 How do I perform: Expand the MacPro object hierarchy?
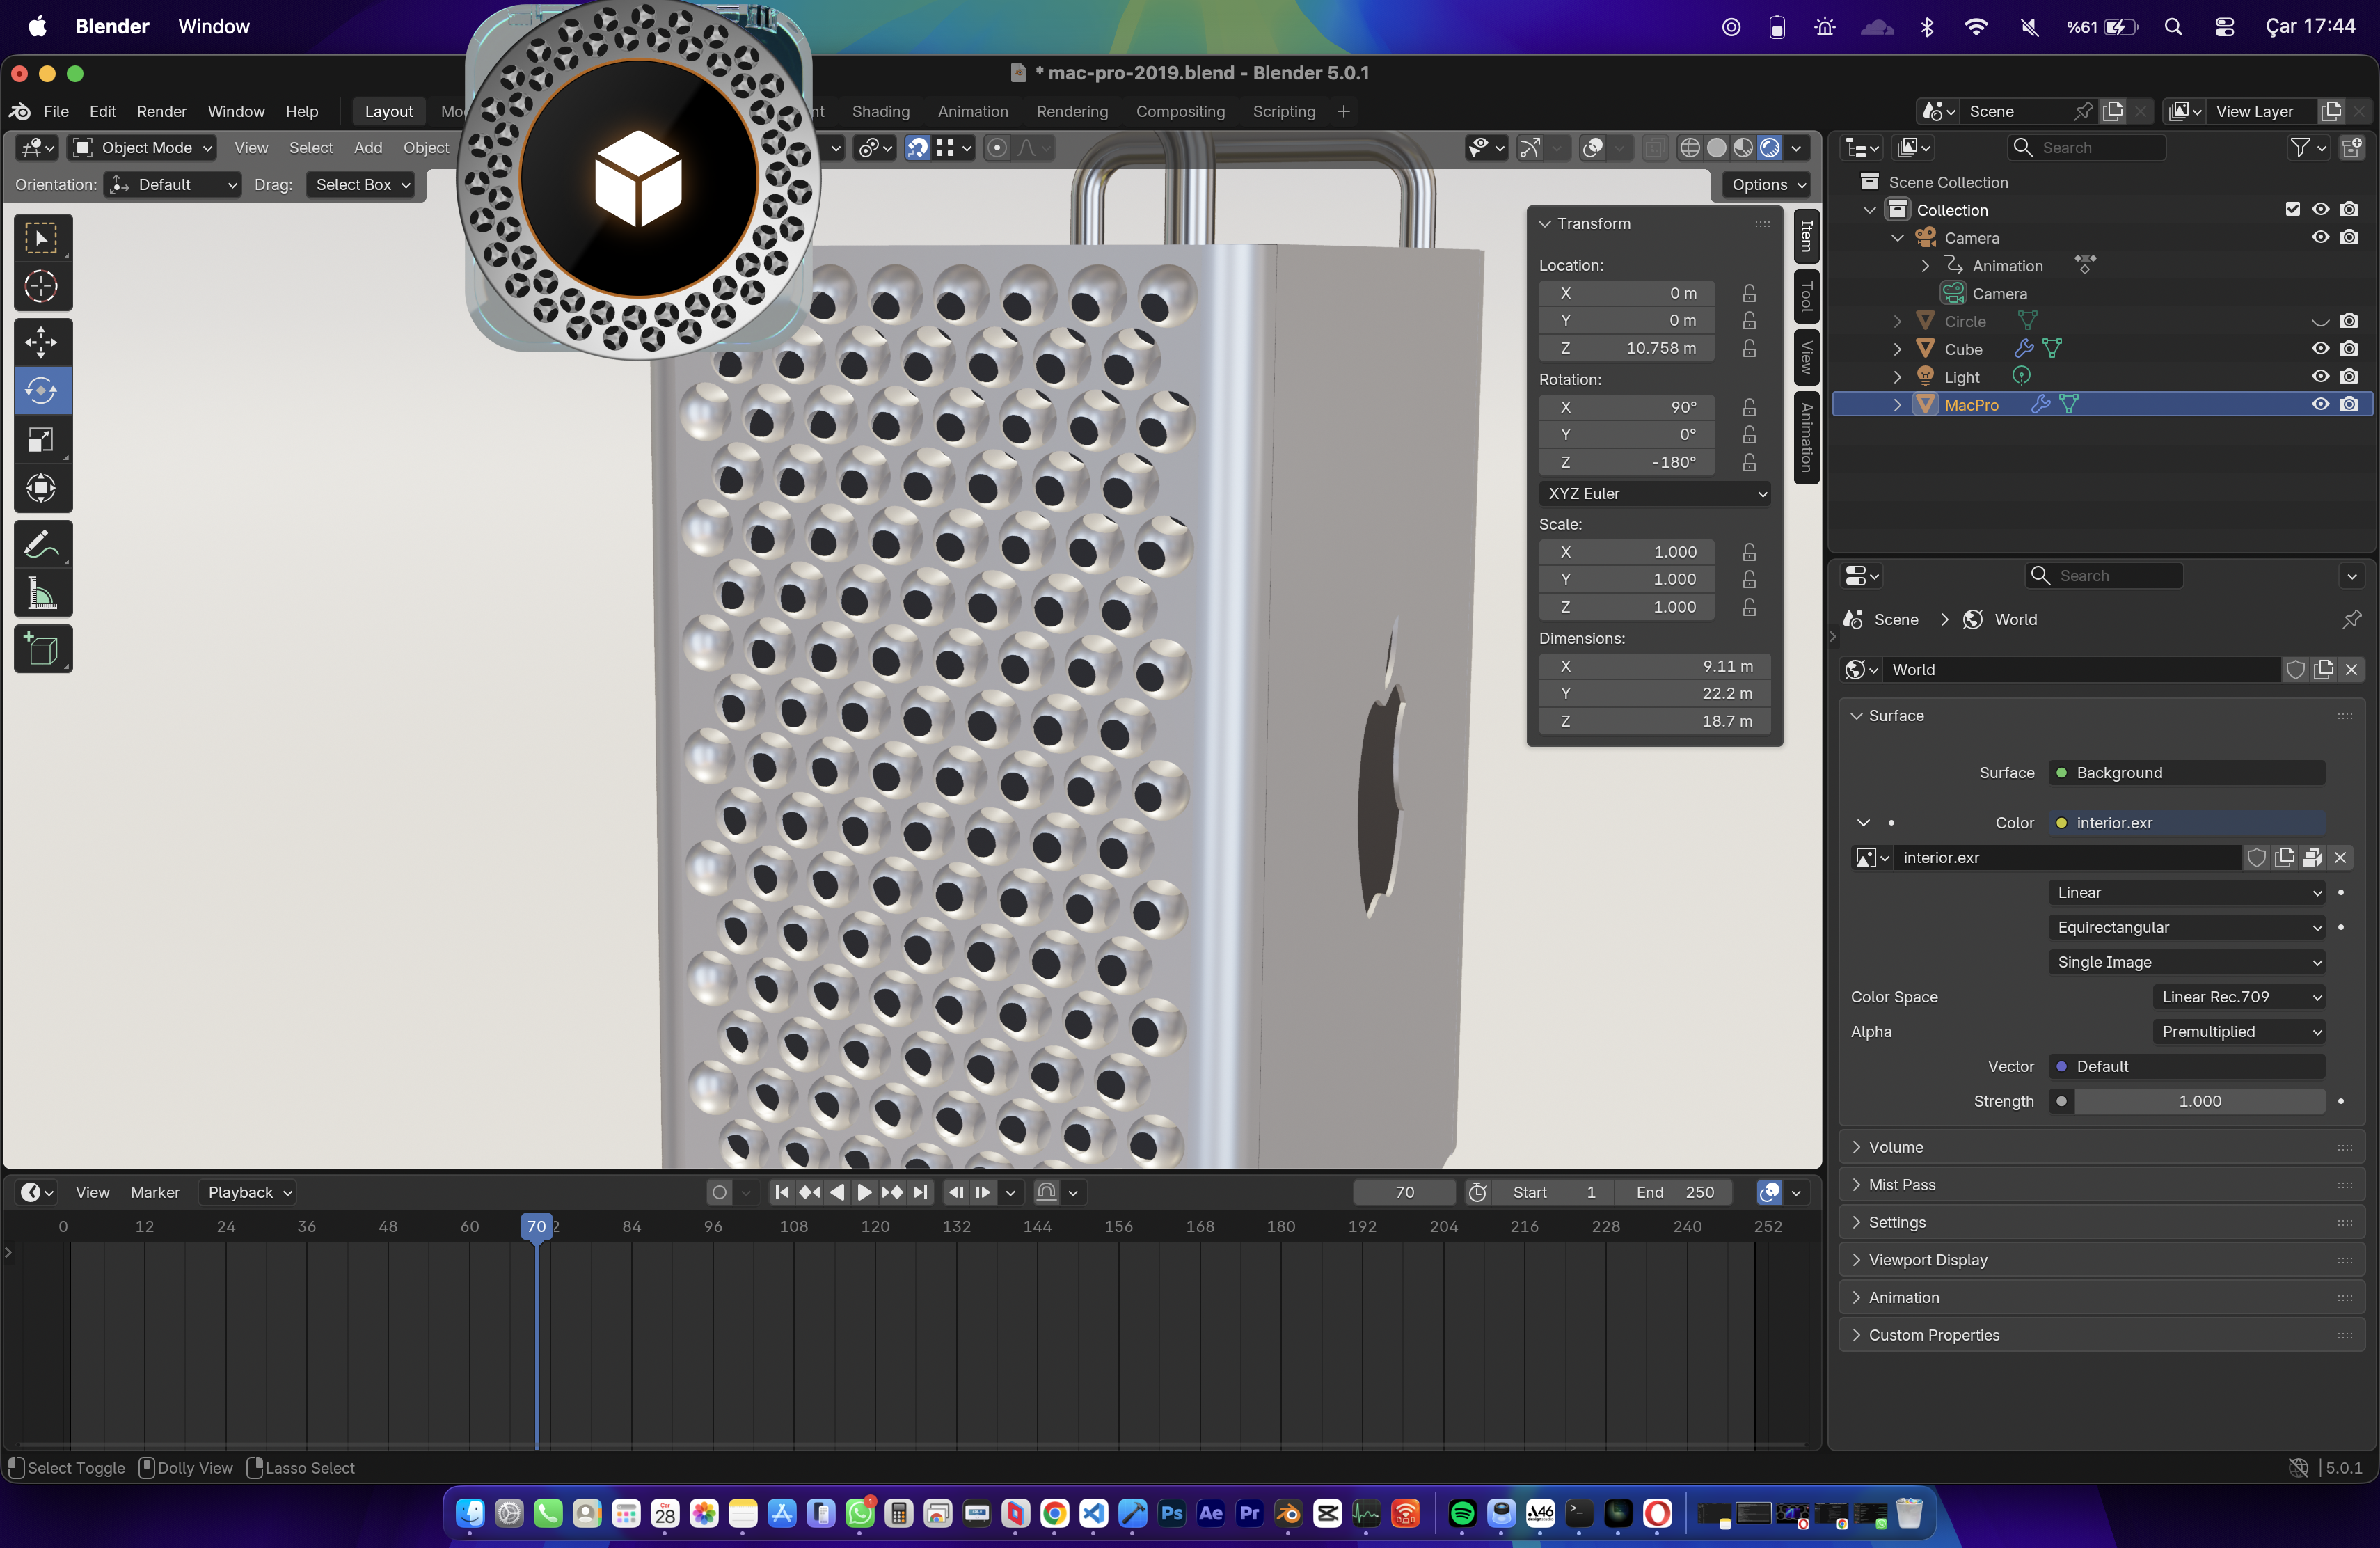tap(1896, 404)
